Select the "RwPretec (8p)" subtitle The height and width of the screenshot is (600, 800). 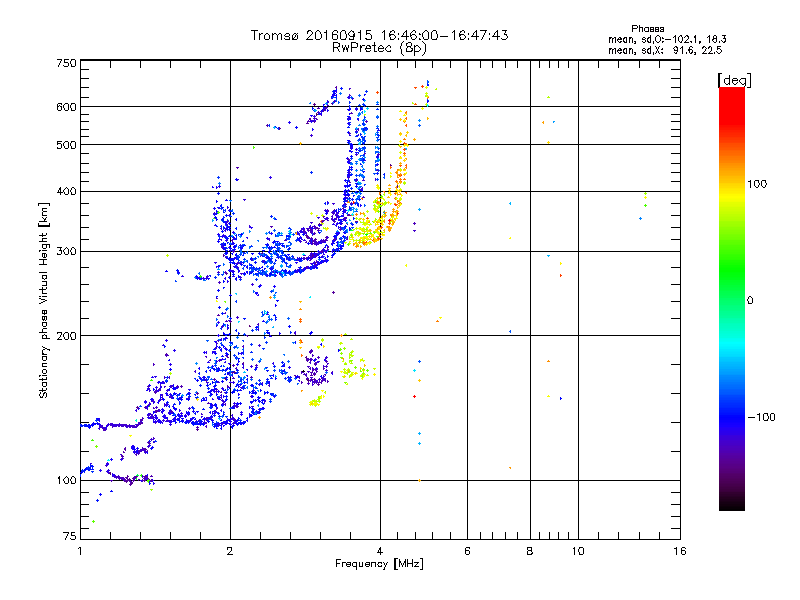379,48
